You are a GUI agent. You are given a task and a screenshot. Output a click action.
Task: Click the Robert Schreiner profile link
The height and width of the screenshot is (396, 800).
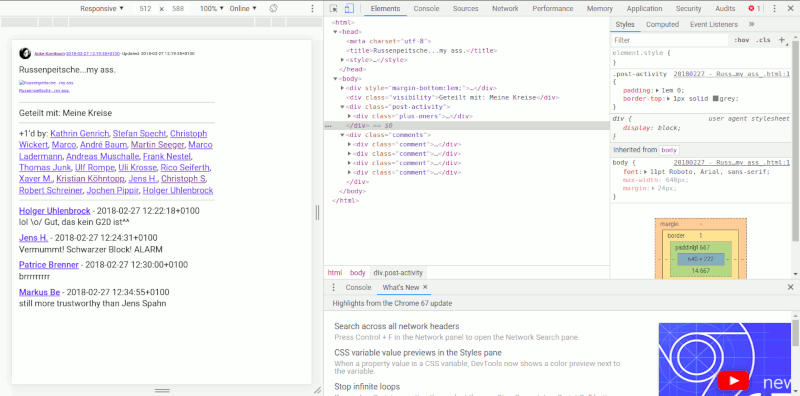pyautogui.click(x=51, y=190)
